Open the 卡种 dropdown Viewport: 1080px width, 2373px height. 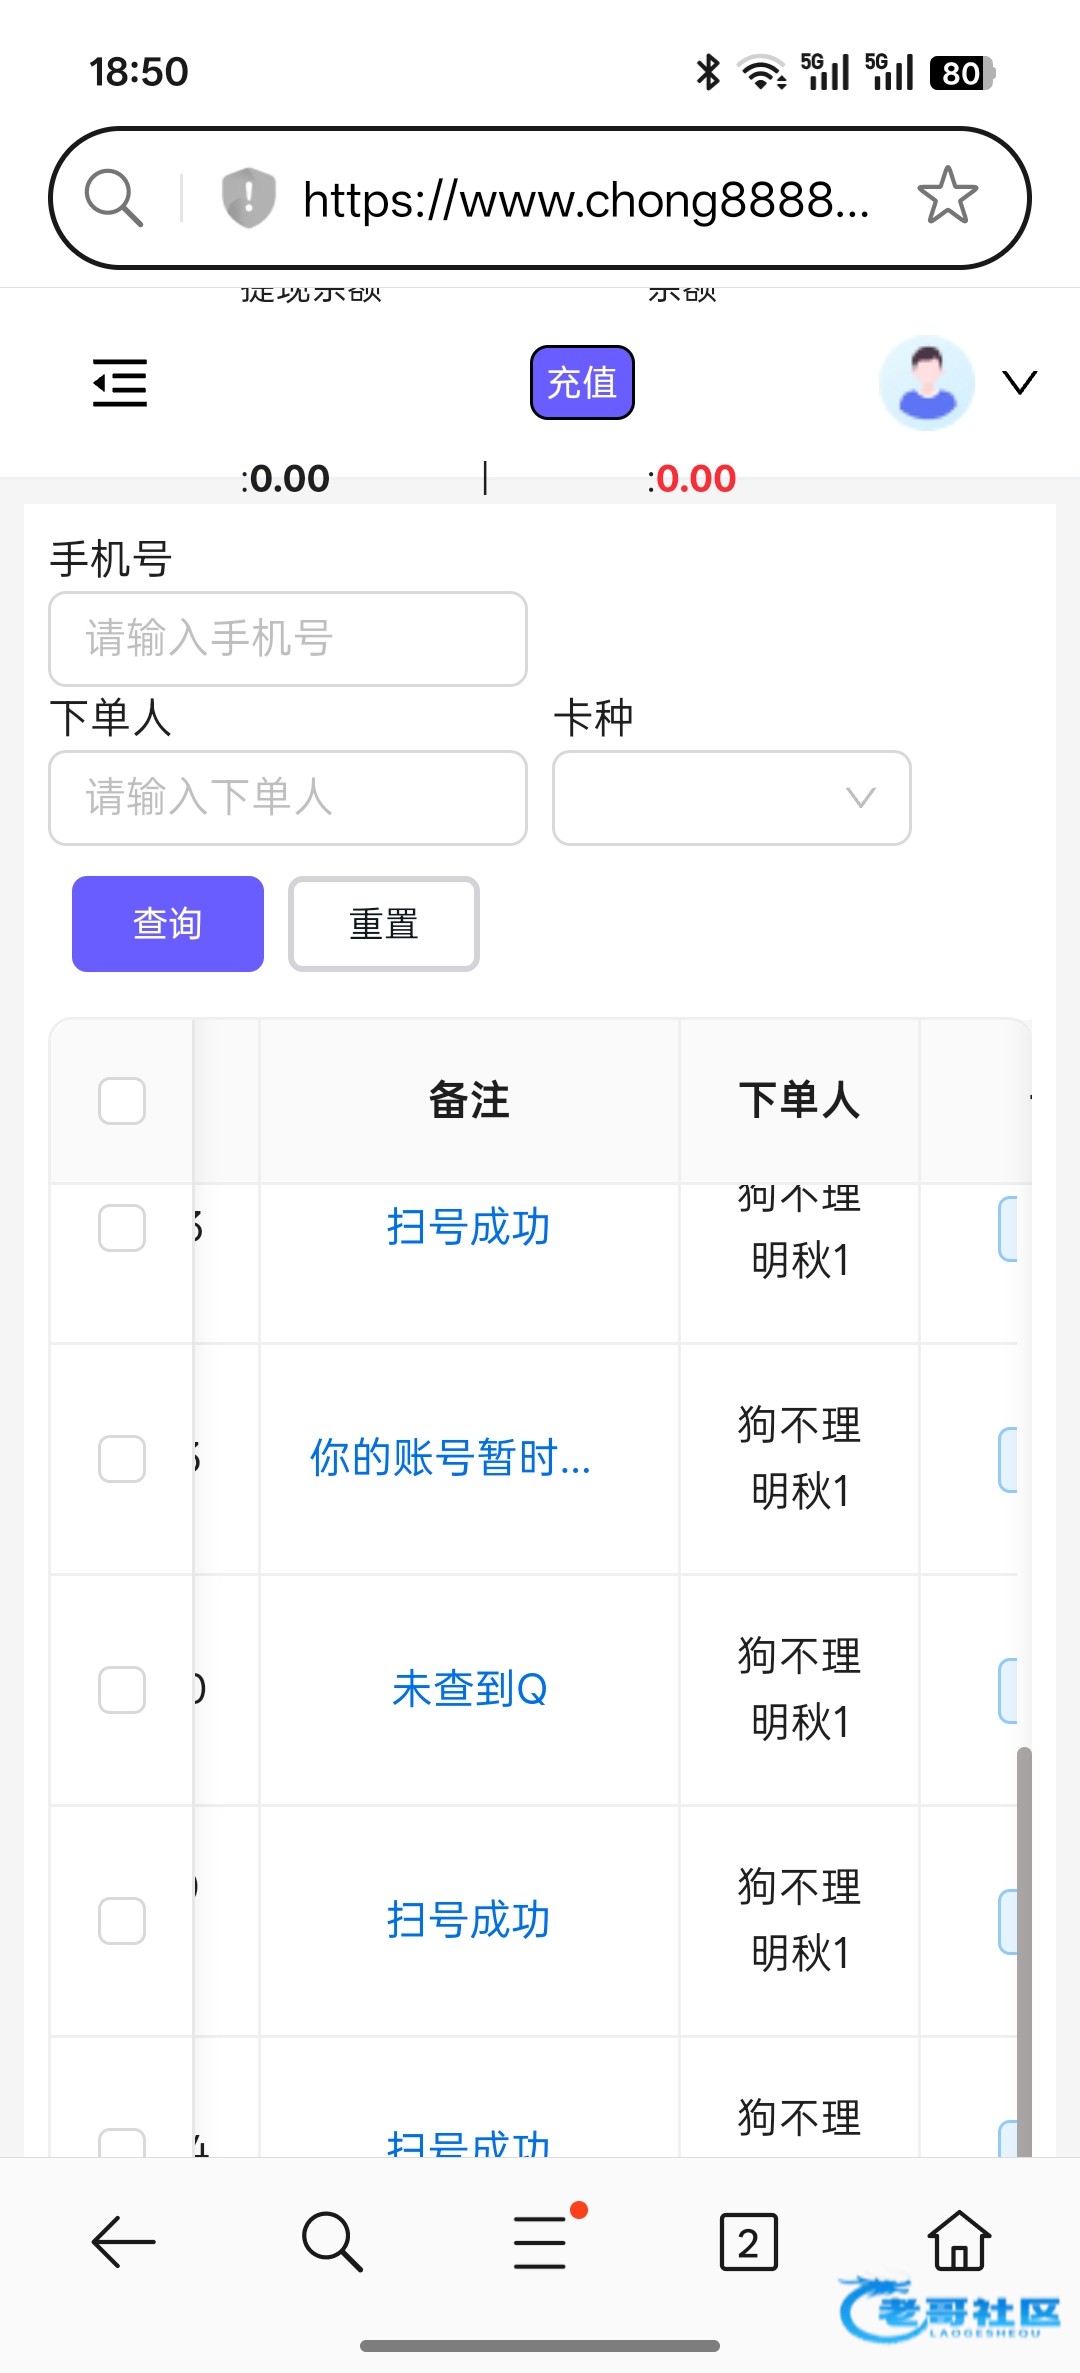(x=731, y=798)
